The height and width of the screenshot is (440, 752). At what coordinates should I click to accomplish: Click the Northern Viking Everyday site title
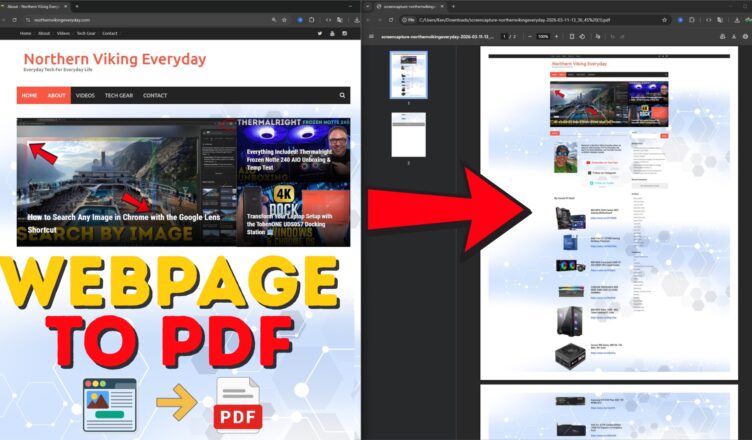pyautogui.click(x=115, y=59)
